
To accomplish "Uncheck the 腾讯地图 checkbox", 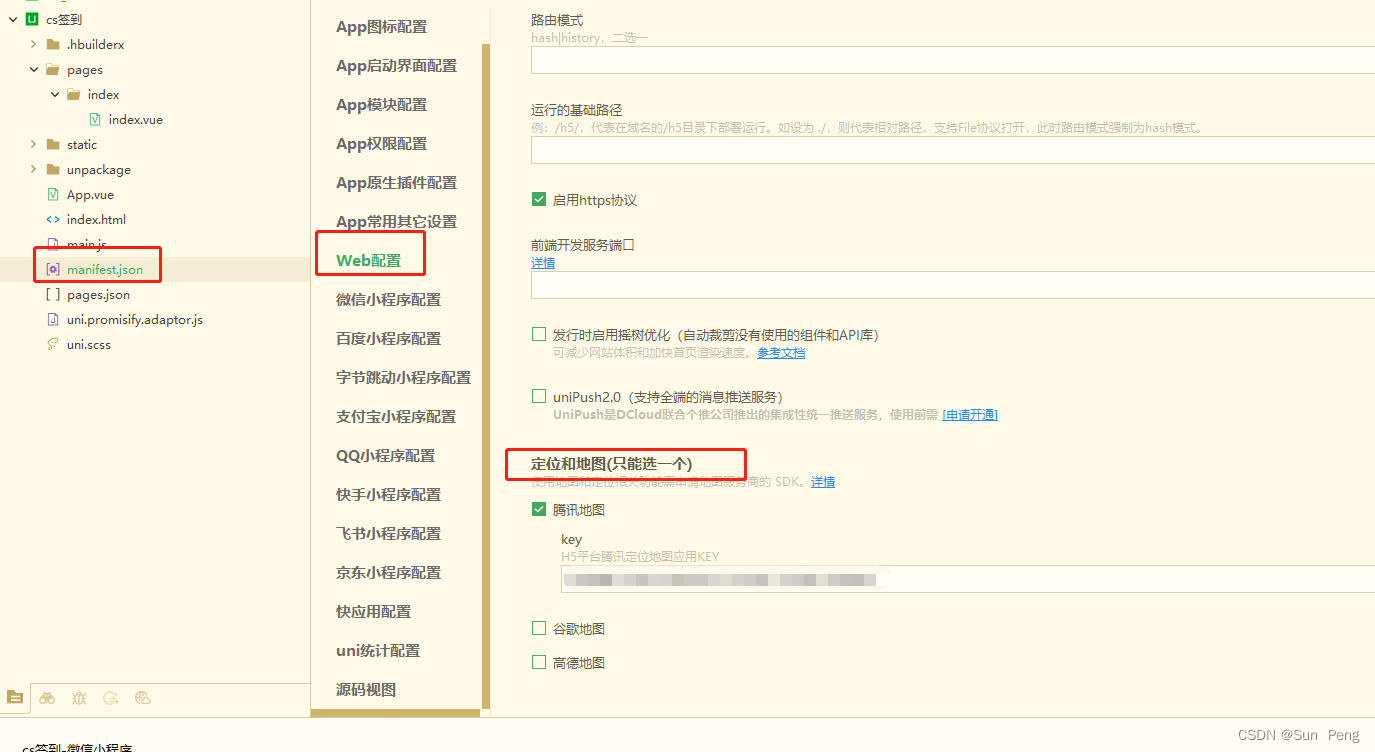I will (x=539, y=509).
